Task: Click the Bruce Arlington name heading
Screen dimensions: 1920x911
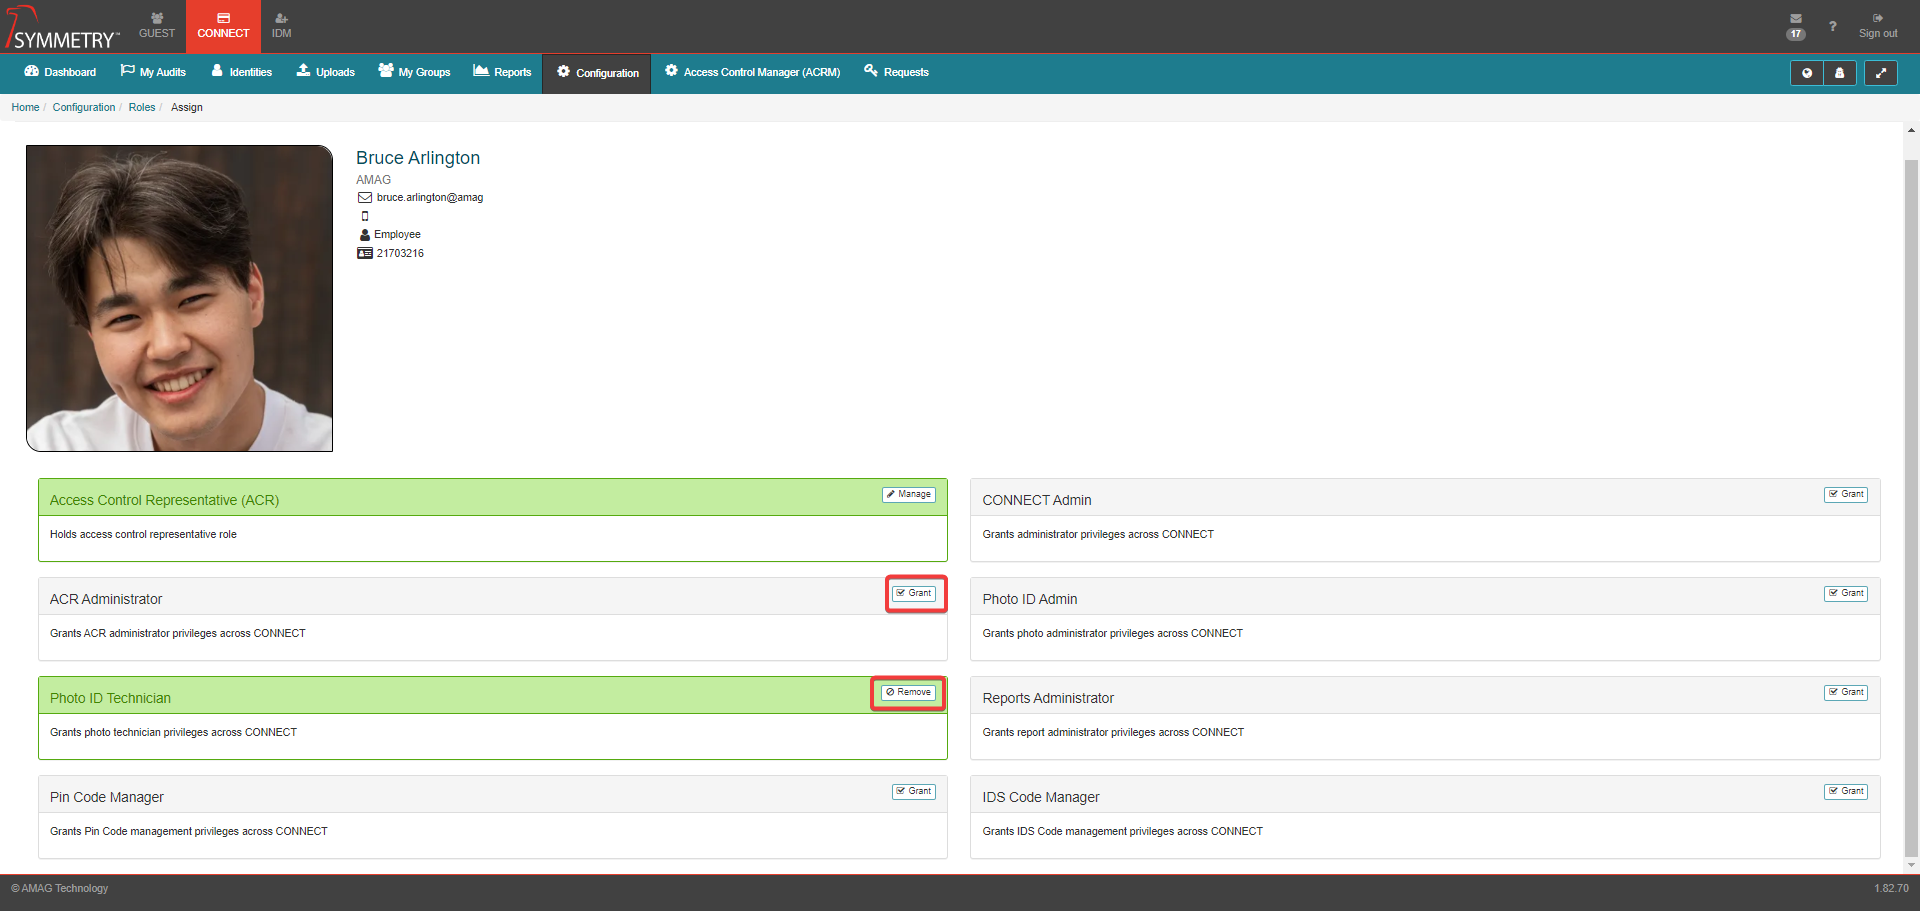Action: point(418,158)
